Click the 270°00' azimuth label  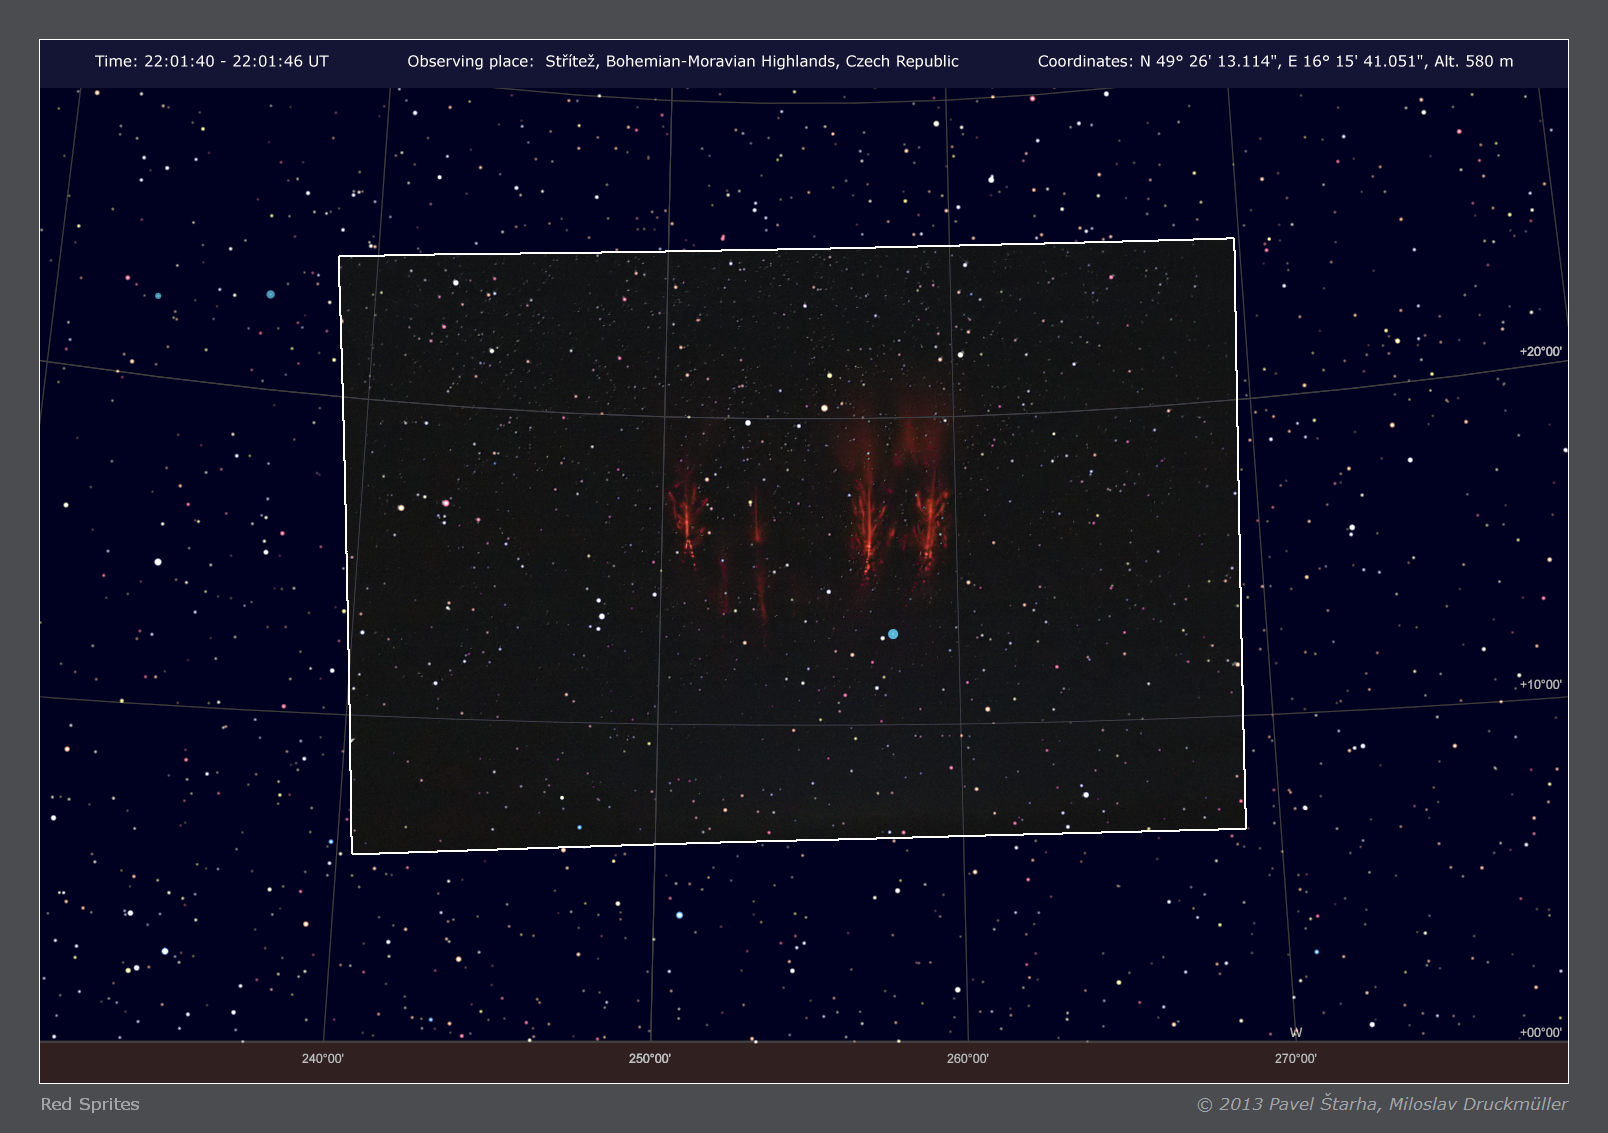(x=1295, y=1059)
